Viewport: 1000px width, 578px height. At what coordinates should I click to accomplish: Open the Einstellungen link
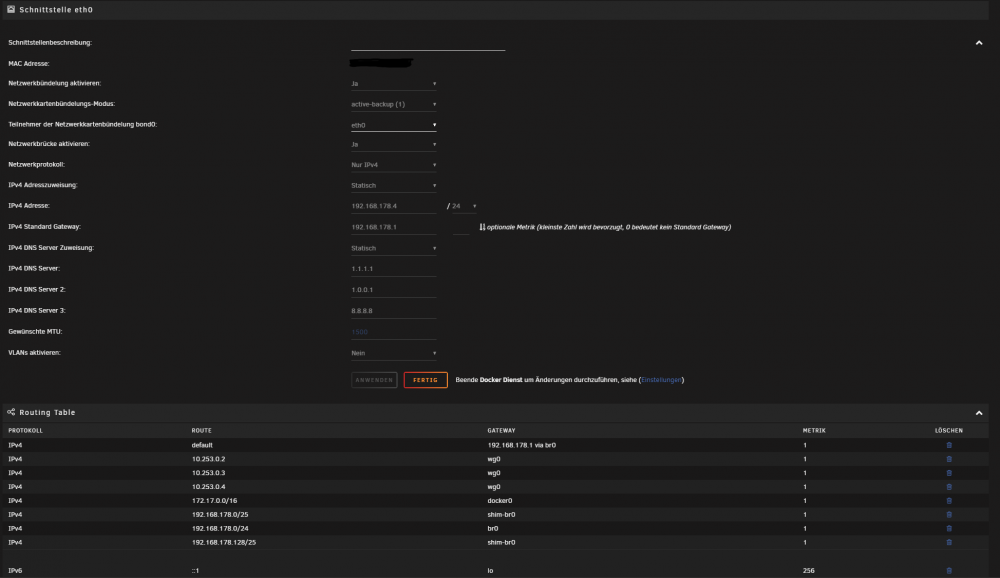point(661,380)
